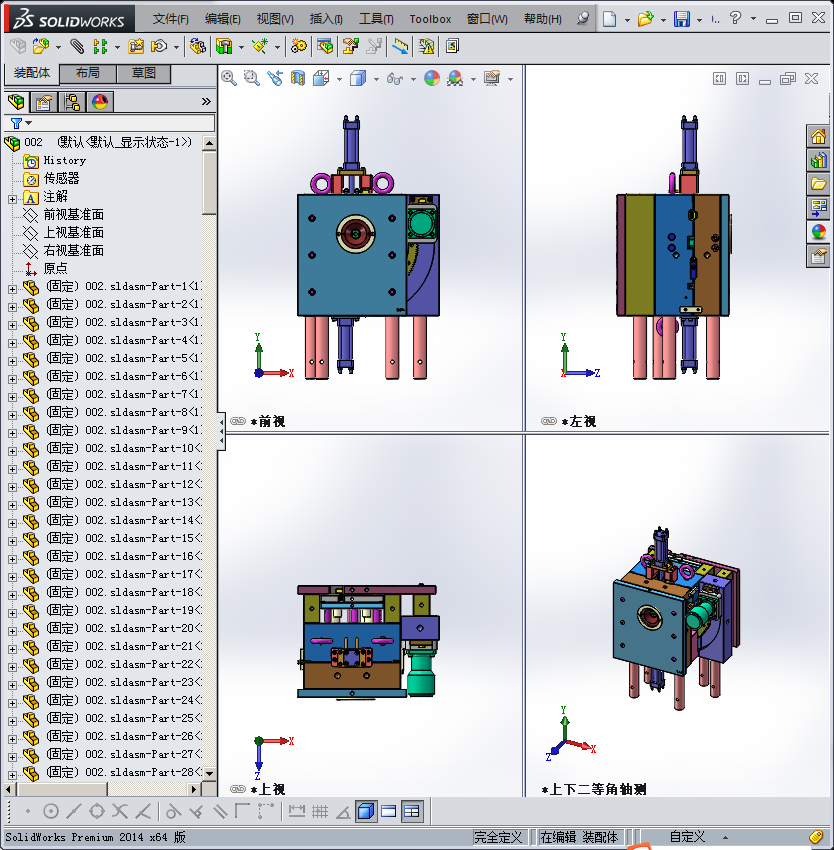Open Design Library icon in task pane
834x850 pixels.
(818, 160)
